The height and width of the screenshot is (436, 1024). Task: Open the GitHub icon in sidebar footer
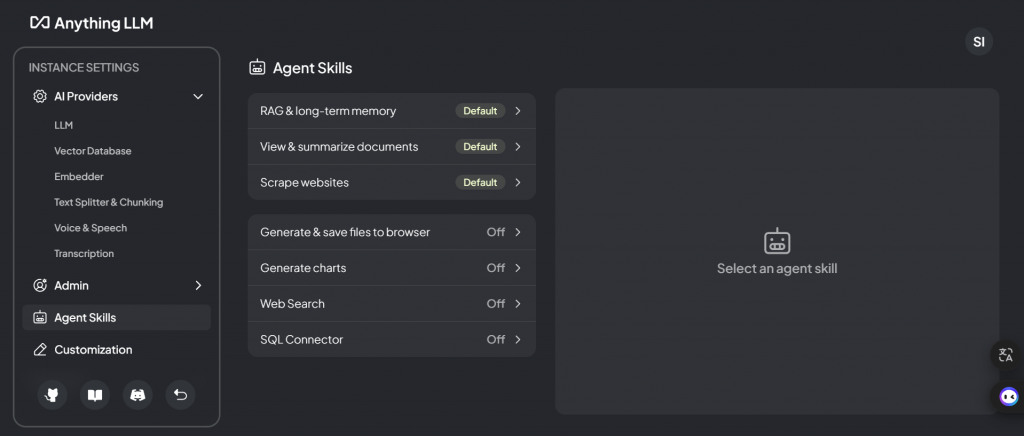(52, 395)
